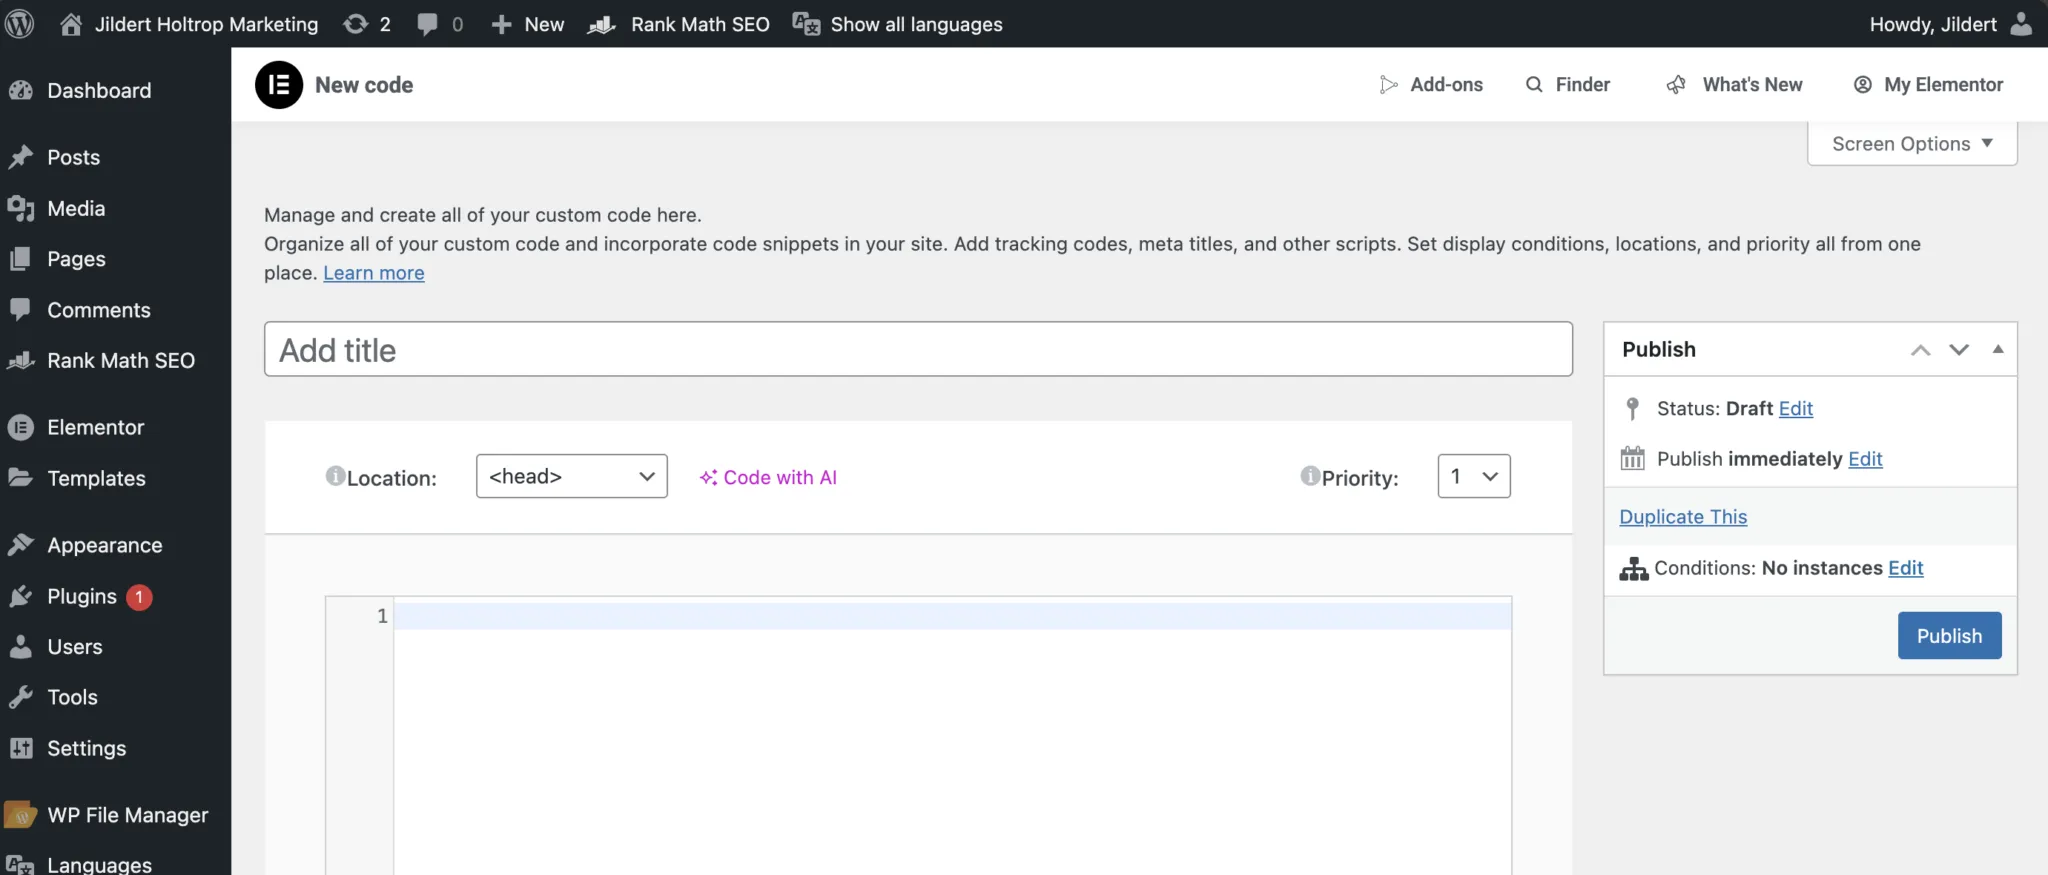Go to Appearance in the sidebar
The width and height of the screenshot is (2048, 875).
(104, 546)
